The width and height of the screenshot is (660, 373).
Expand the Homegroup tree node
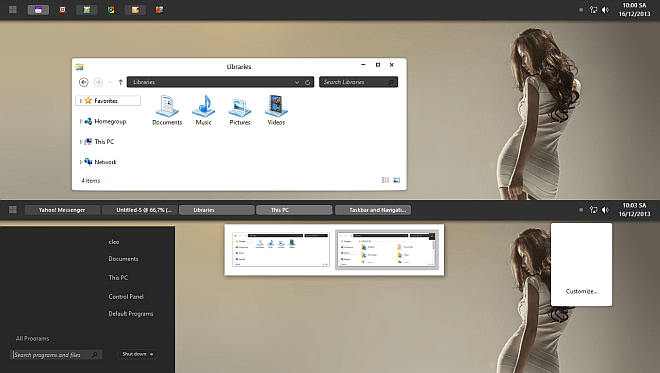coord(80,121)
